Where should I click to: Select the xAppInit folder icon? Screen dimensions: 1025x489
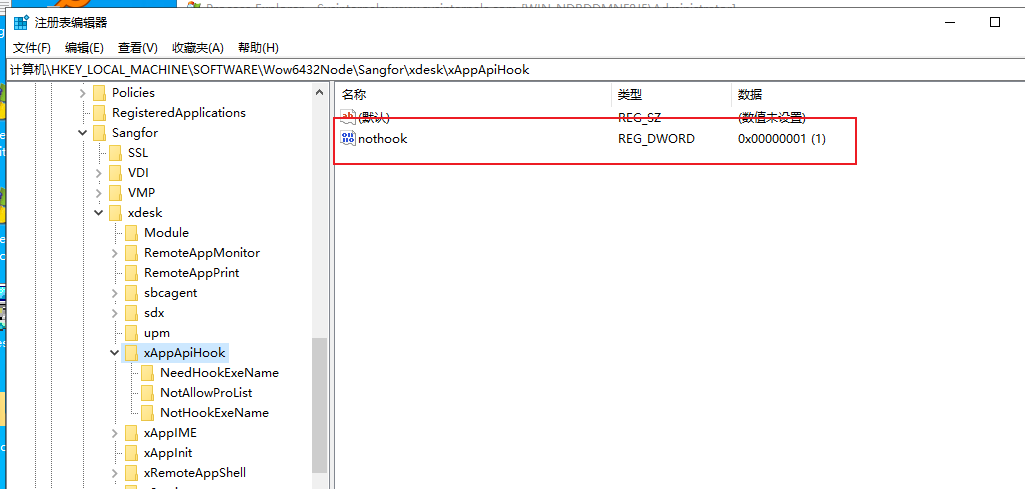click(x=131, y=452)
